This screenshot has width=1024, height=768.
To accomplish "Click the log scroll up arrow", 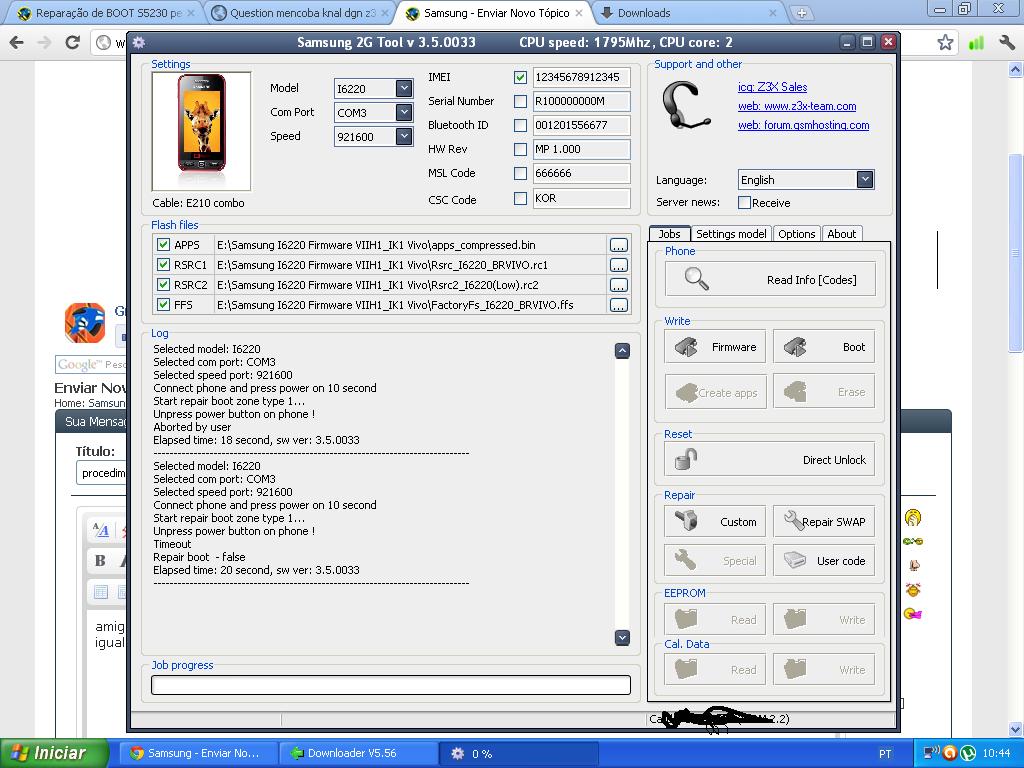I will tap(622, 351).
